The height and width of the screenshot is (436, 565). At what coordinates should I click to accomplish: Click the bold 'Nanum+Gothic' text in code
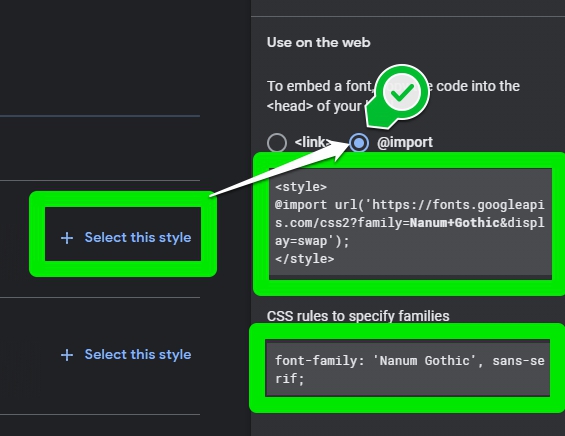pyautogui.click(x=454, y=223)
